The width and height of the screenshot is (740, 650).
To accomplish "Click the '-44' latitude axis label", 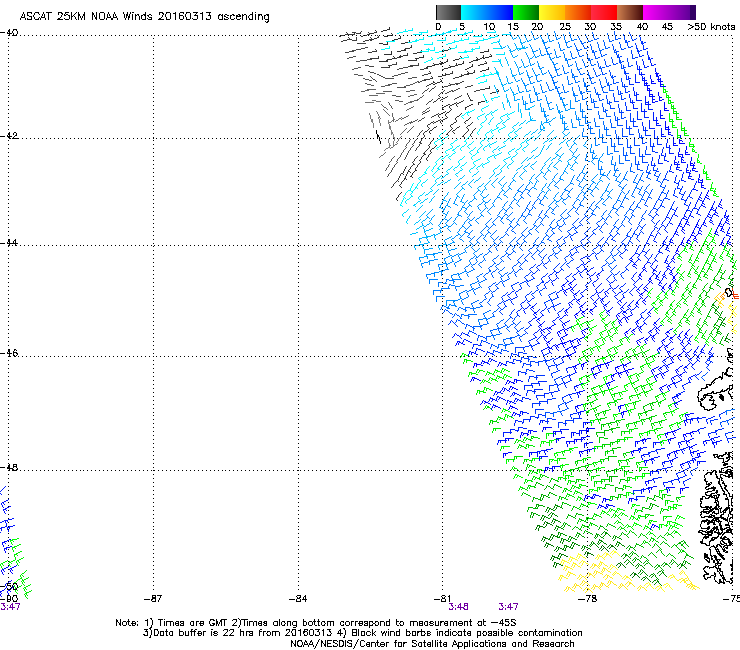I will [9, 243].
